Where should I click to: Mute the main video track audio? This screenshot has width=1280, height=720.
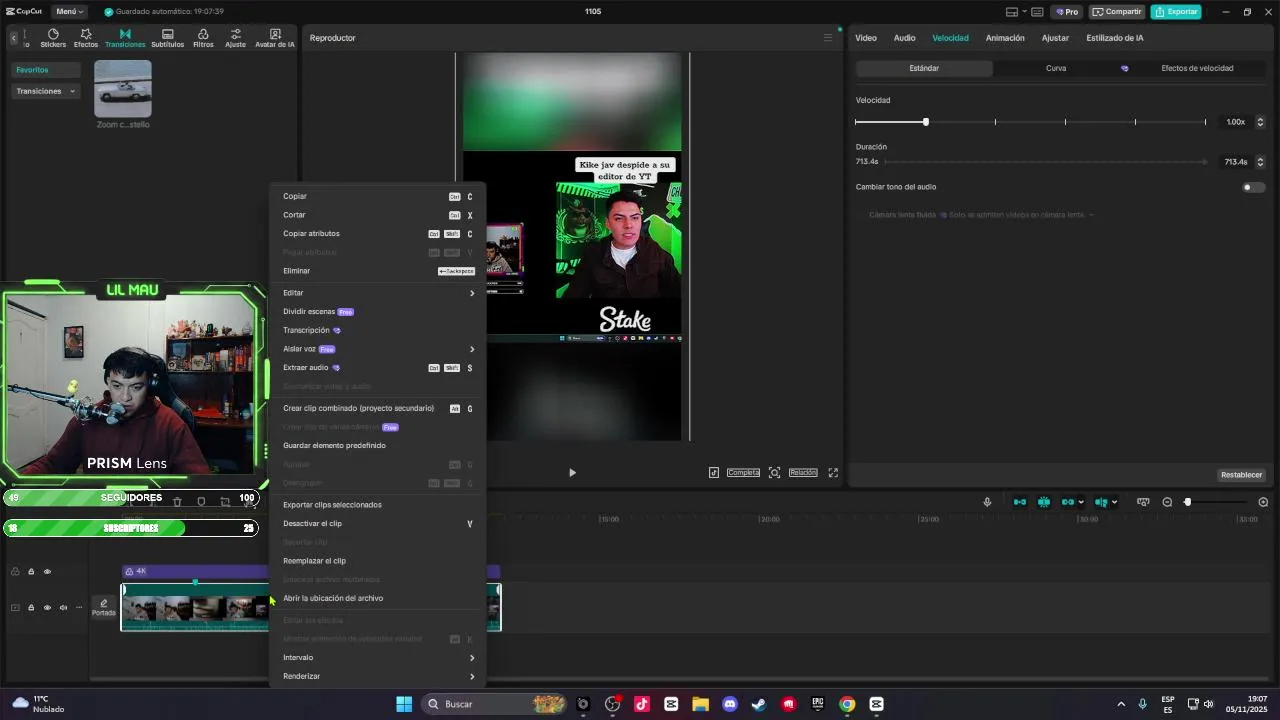point(63,607)
